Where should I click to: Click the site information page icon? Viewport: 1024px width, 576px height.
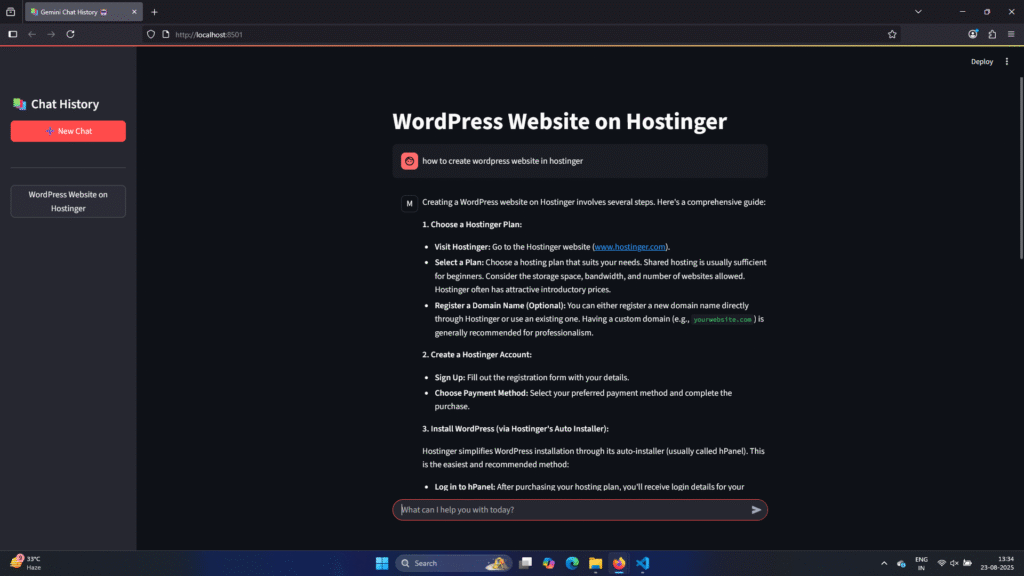point(166,34)
